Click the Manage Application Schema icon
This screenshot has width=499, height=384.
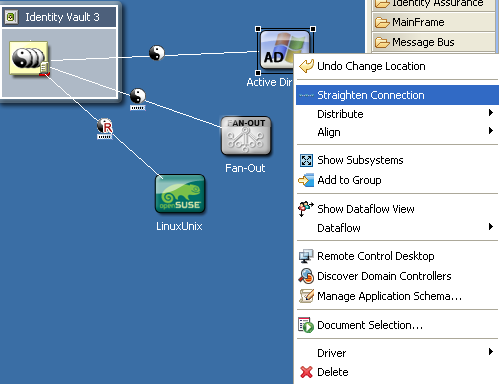point(306,296)
